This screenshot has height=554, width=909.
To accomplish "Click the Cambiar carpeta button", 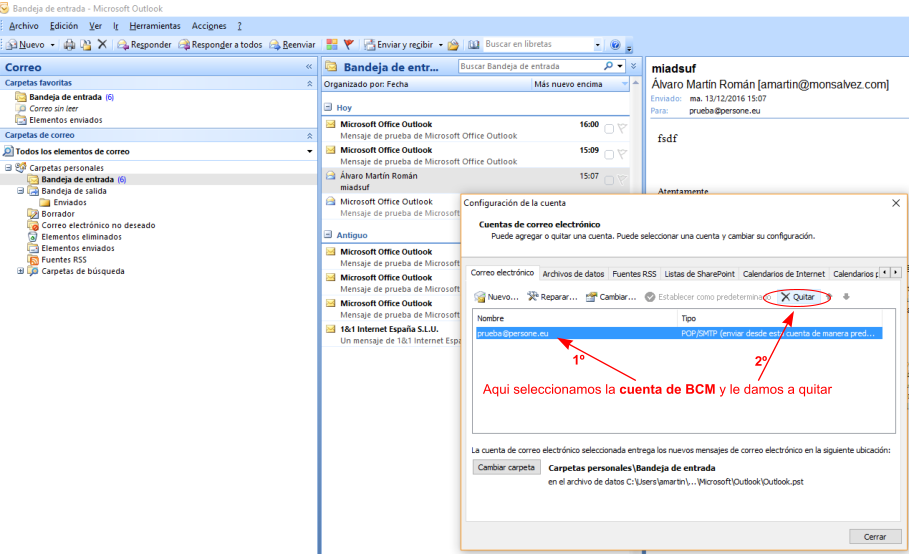I will tap(506, 467).
